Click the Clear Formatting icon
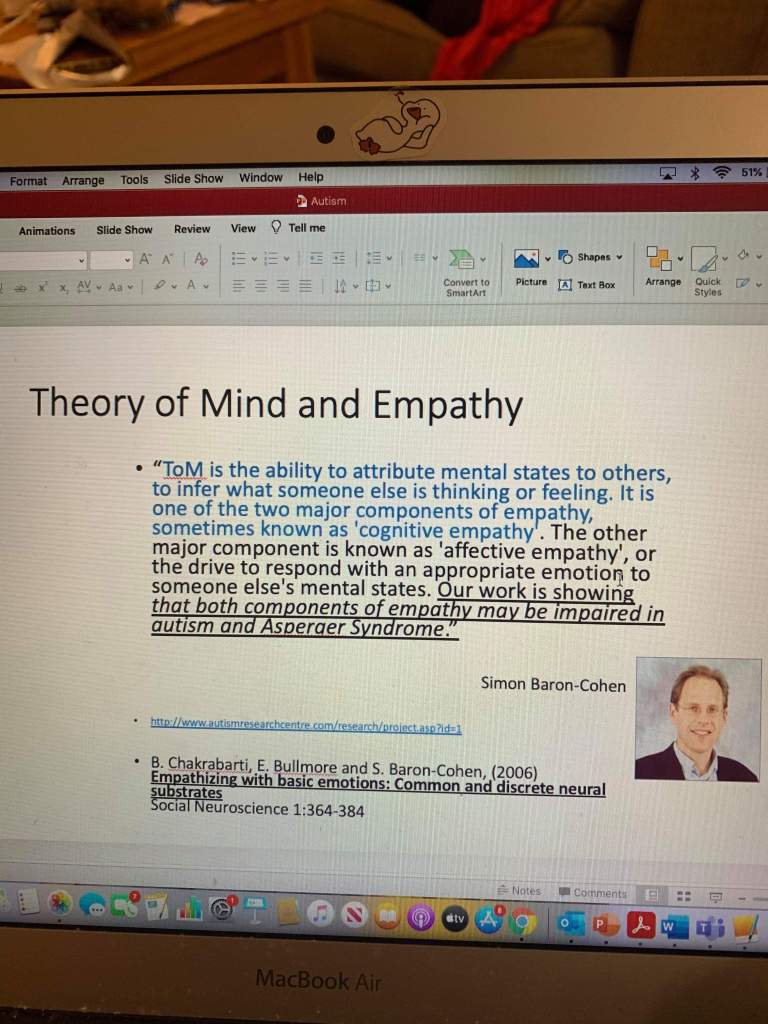Image resolution: width=768 pixels, height=1024 pixels. pos(201,259)
